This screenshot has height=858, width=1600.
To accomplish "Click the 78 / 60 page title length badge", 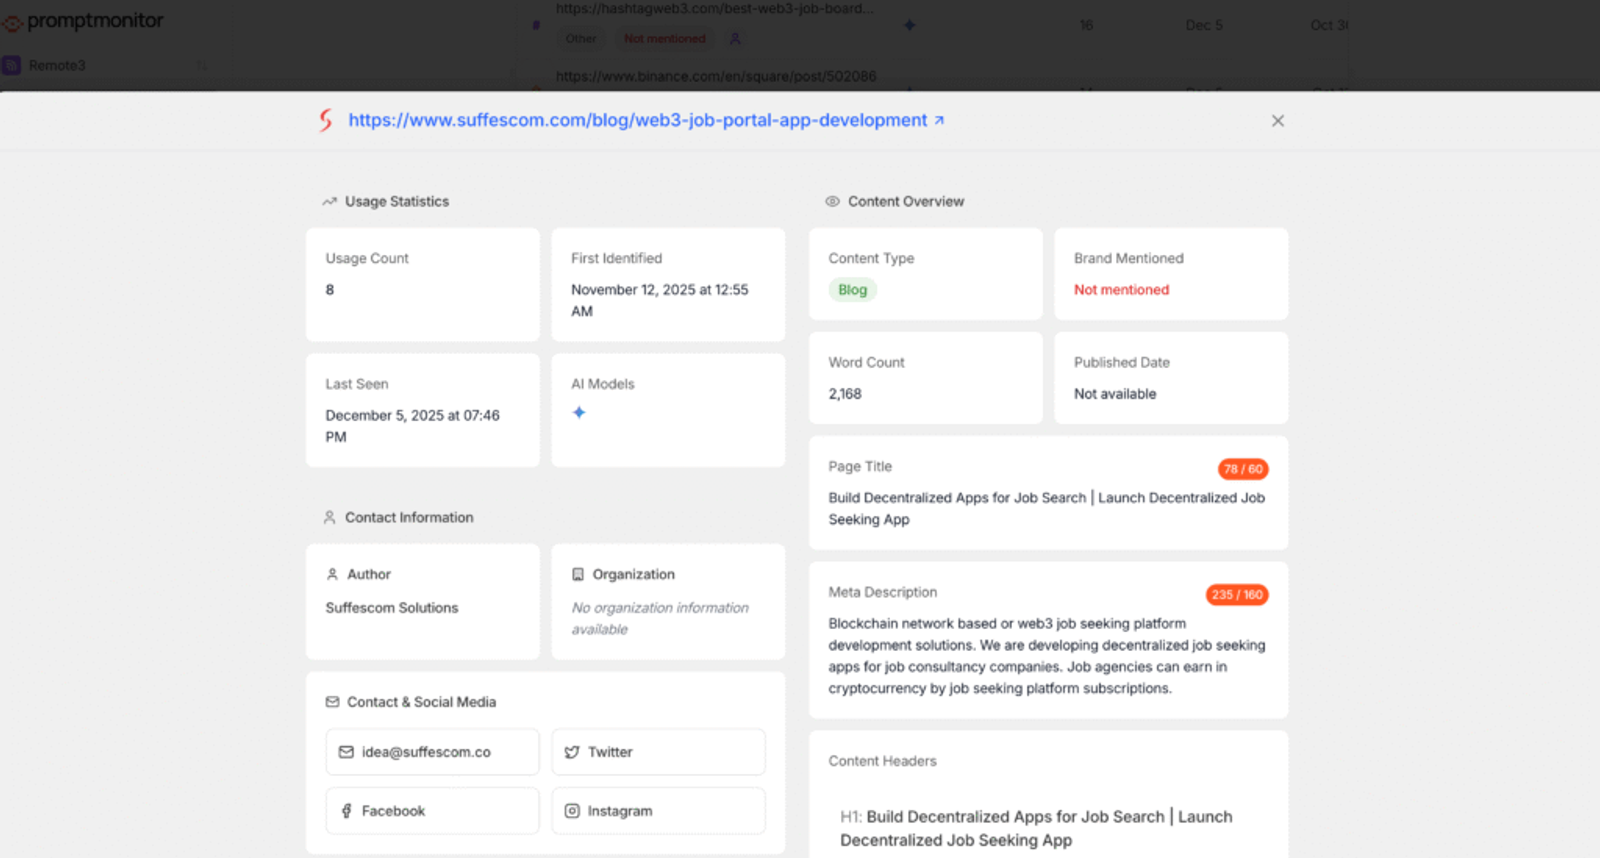I will (x=1243, y=469).
